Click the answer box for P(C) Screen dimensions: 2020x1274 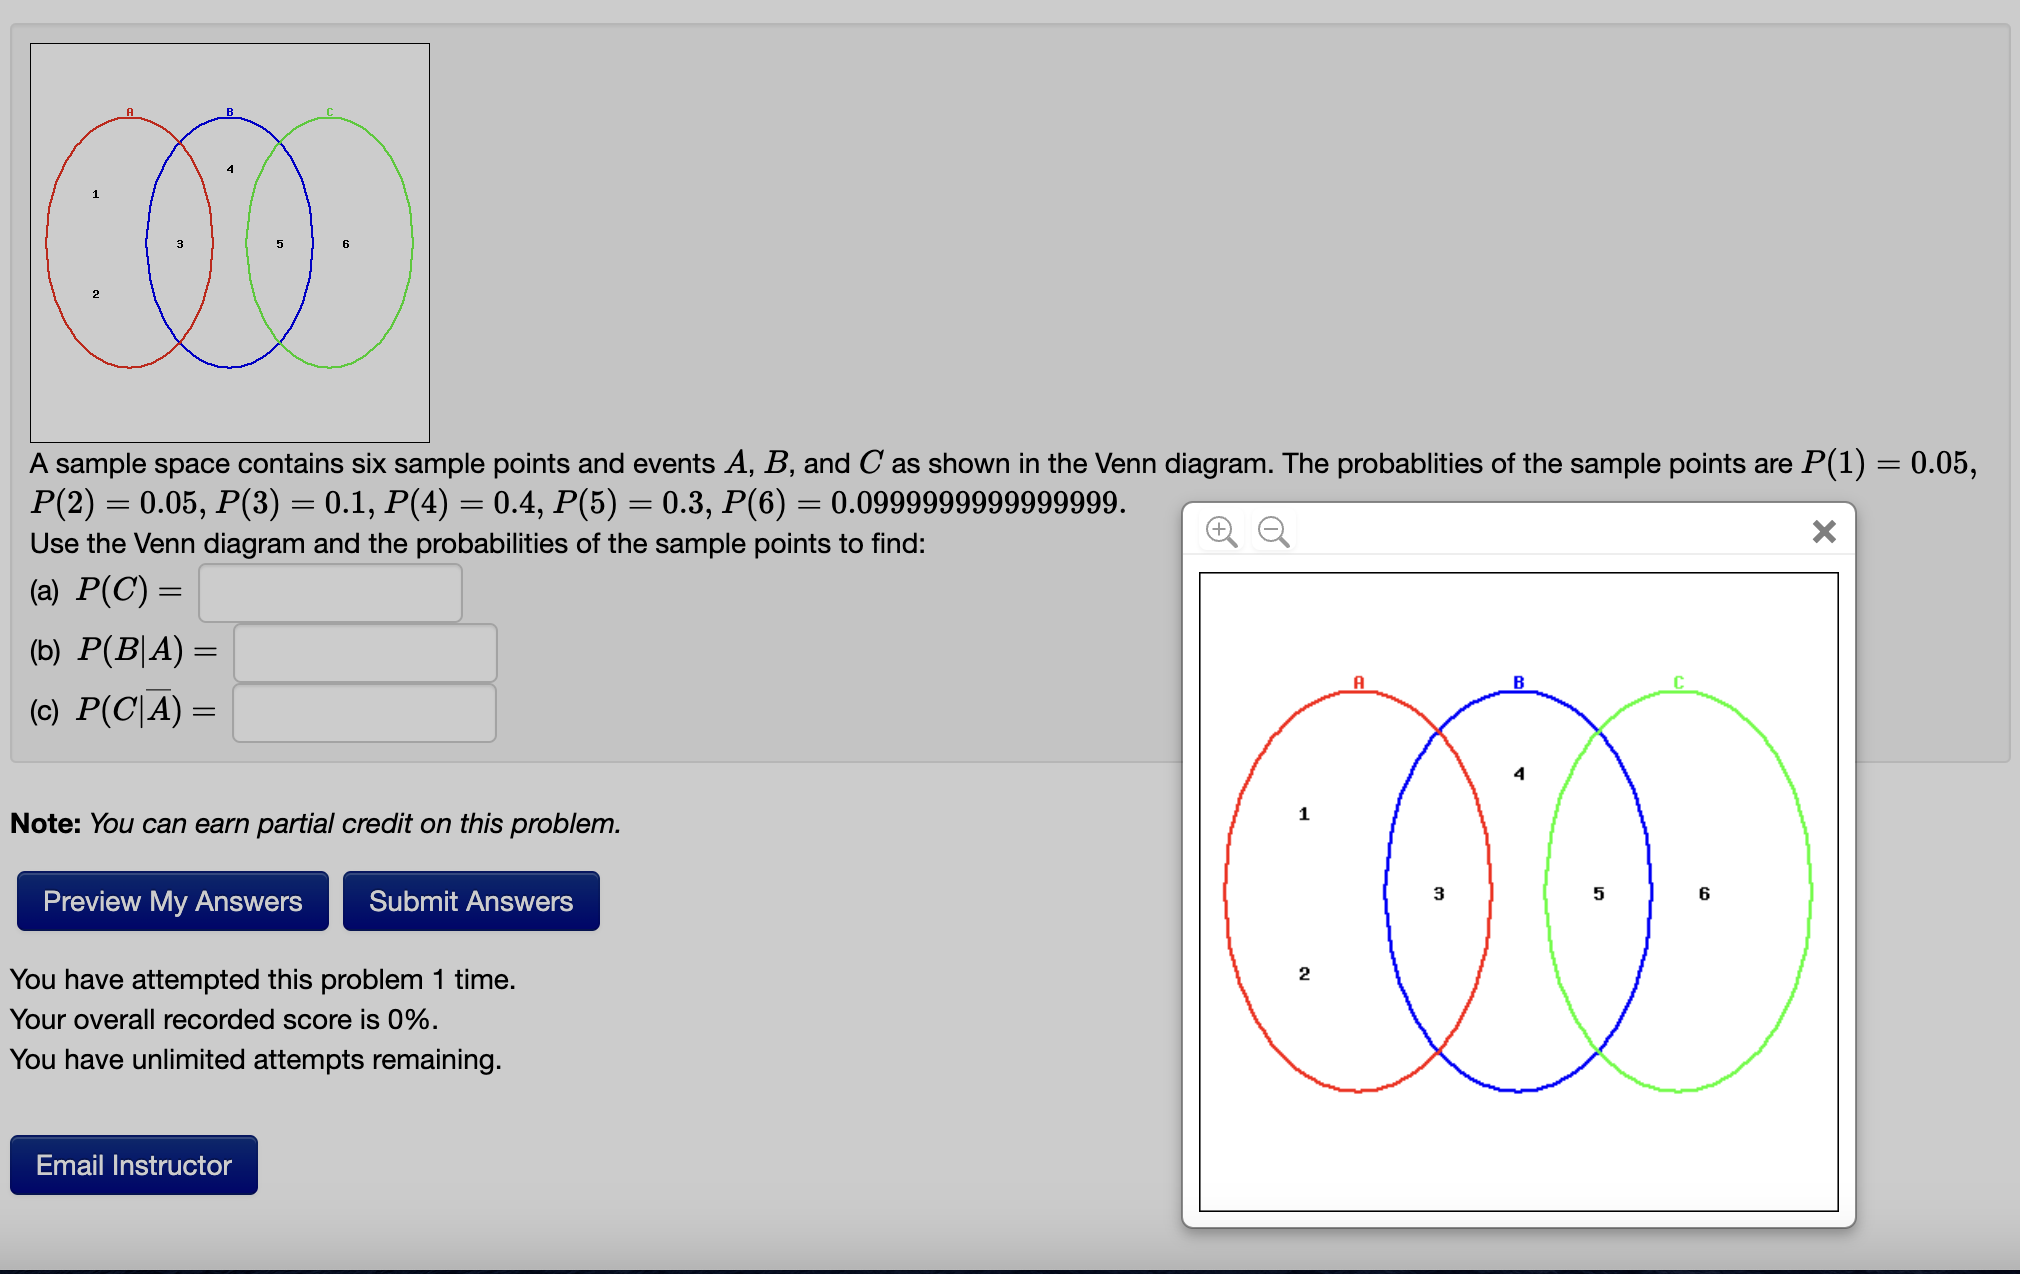click(330, 592)
